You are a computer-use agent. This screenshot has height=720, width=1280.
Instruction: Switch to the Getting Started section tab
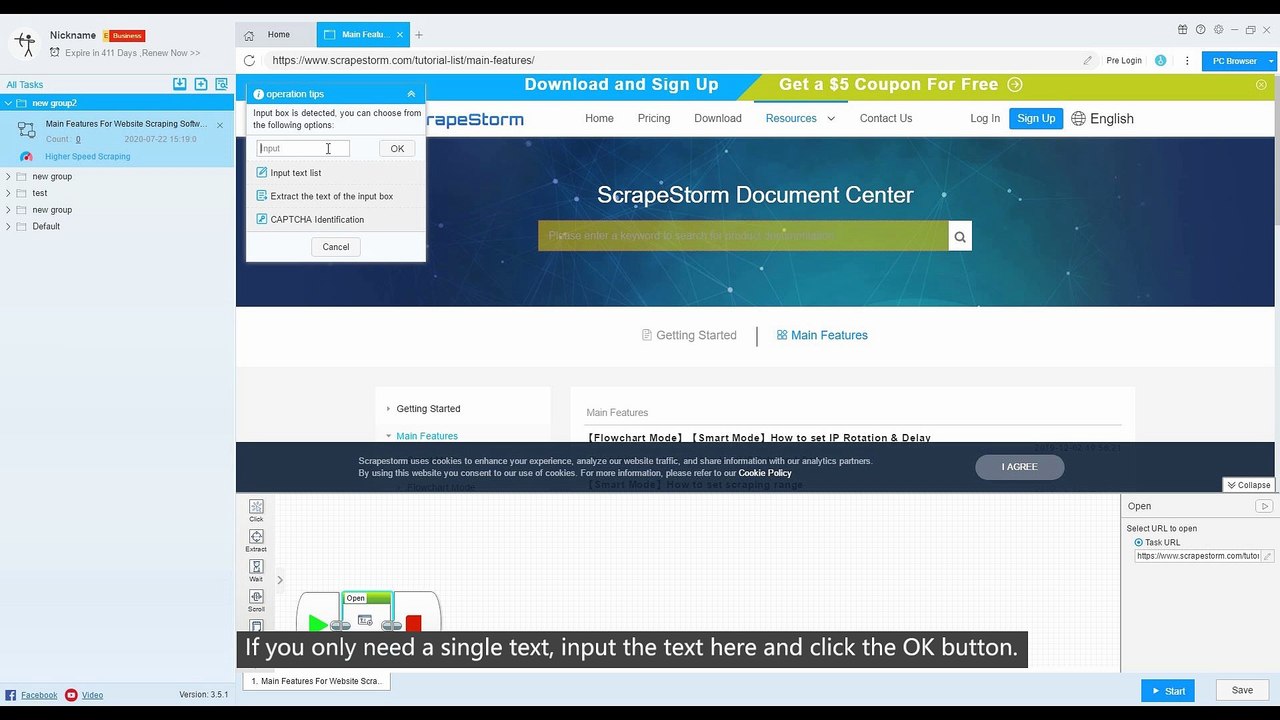pyautogui.click(x=689, y=335)
